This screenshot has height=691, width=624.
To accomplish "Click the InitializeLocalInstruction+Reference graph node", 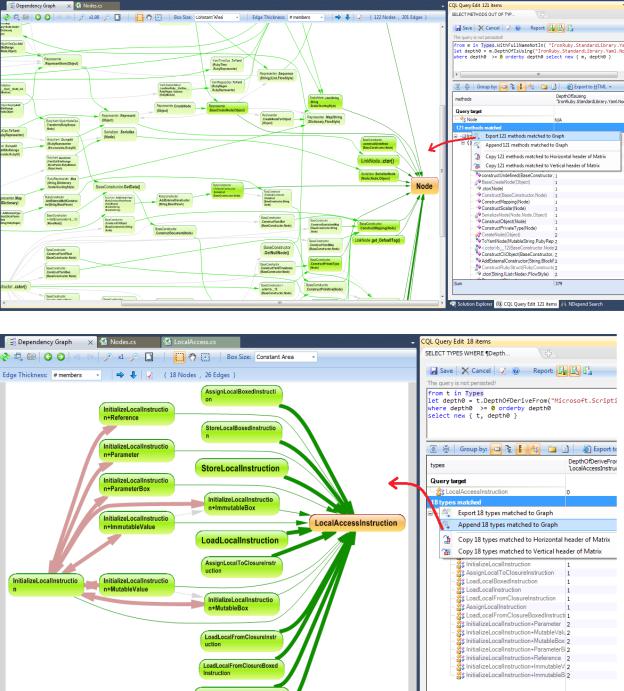I will click(136, 413).
